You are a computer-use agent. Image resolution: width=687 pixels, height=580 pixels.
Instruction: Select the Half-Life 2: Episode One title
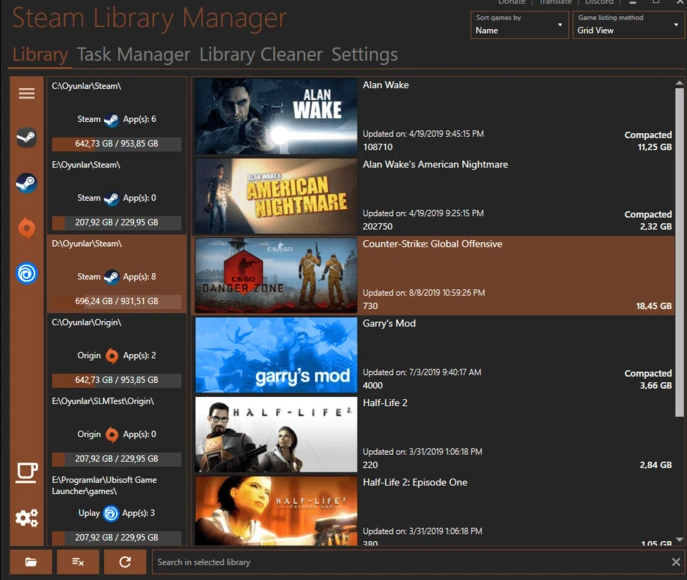(x=415, y=482)
